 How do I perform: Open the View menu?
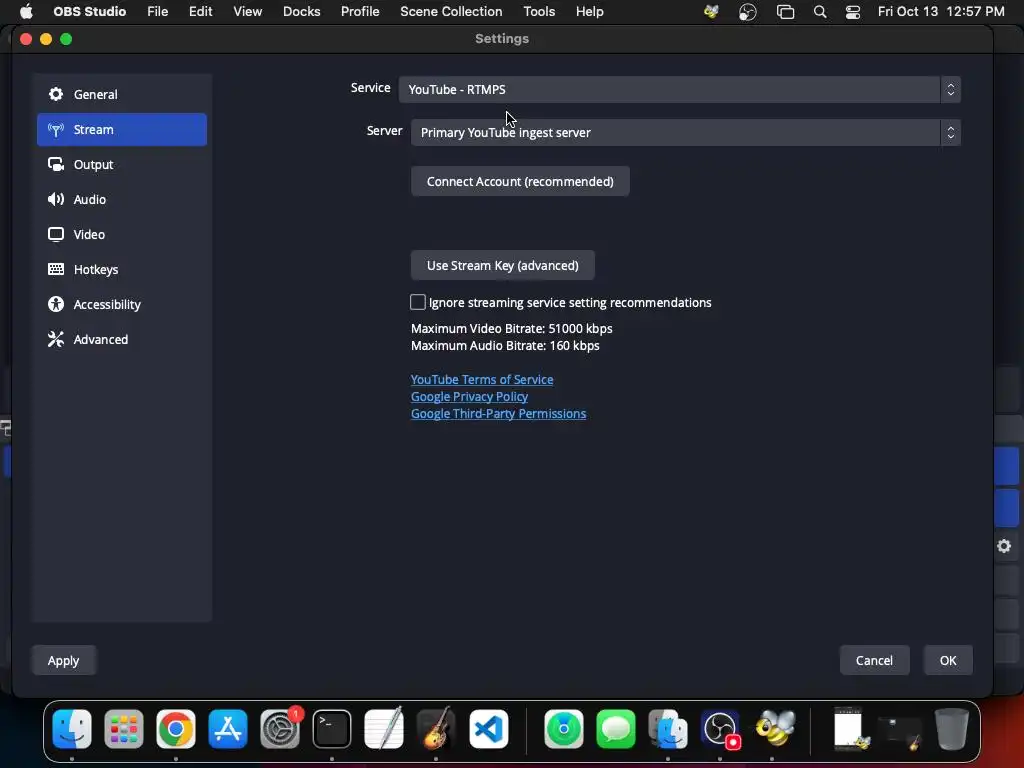coord(248,12)
